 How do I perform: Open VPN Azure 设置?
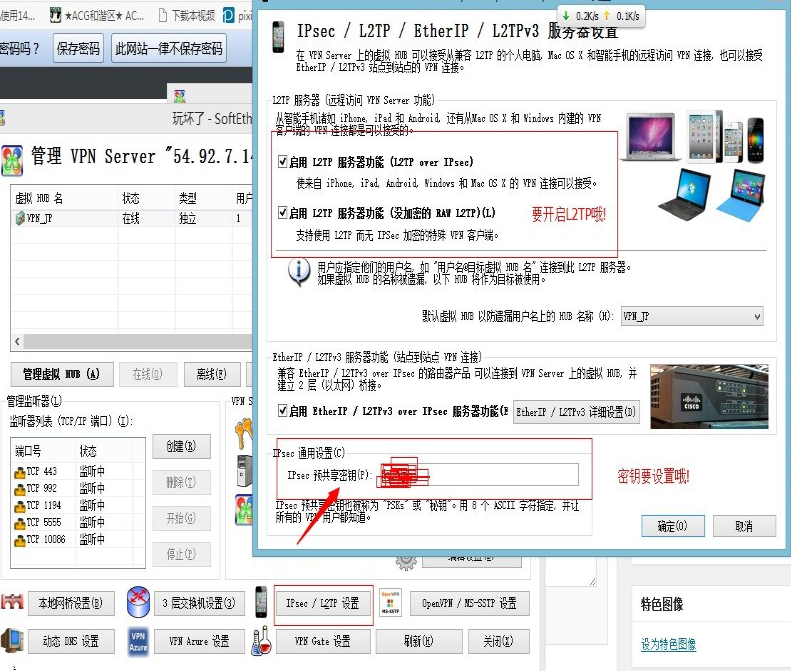(x=199, y=641)
